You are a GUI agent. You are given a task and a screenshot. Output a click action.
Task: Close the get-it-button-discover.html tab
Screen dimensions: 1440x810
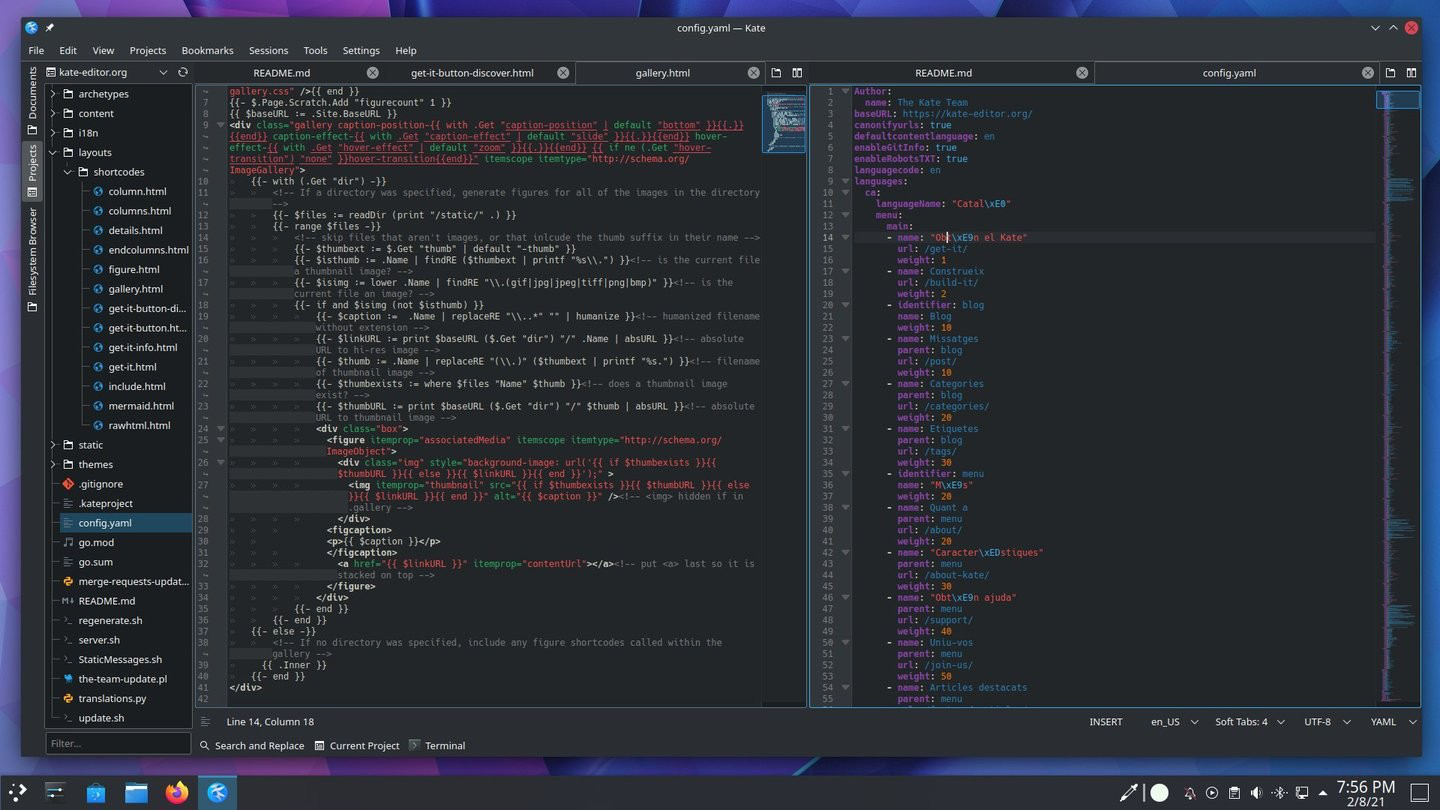pyautogui.click(x=563, y=73)
